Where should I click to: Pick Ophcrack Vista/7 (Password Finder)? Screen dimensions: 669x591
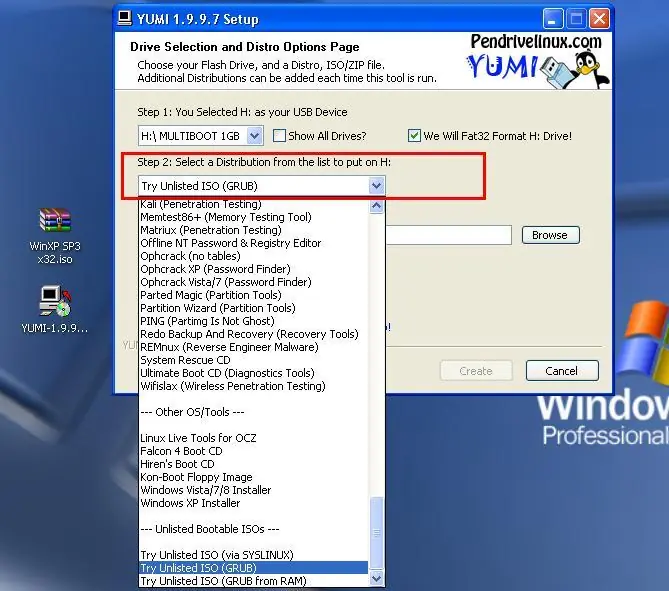(253, 282)
